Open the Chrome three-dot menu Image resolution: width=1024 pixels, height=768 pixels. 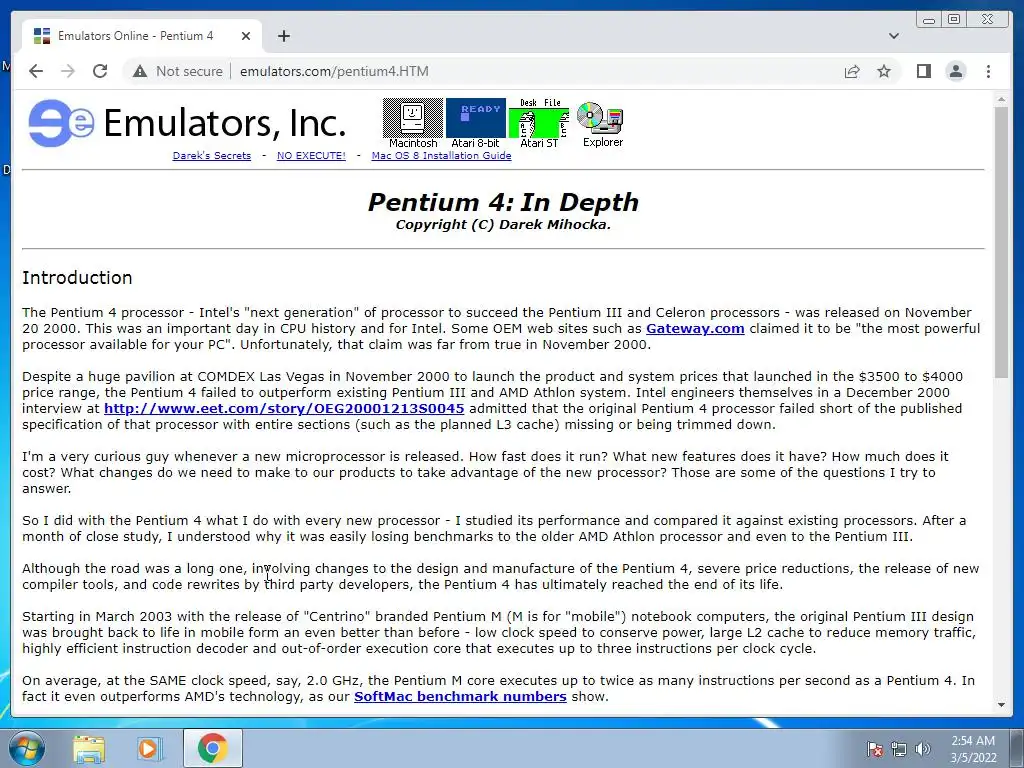click(x=988, y=71)
